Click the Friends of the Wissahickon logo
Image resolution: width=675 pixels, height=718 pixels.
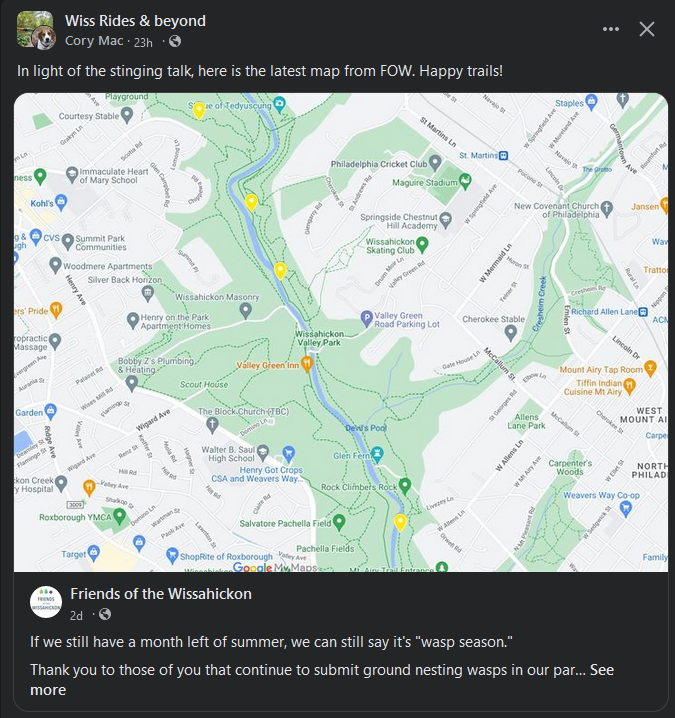(x=46, y=603)
